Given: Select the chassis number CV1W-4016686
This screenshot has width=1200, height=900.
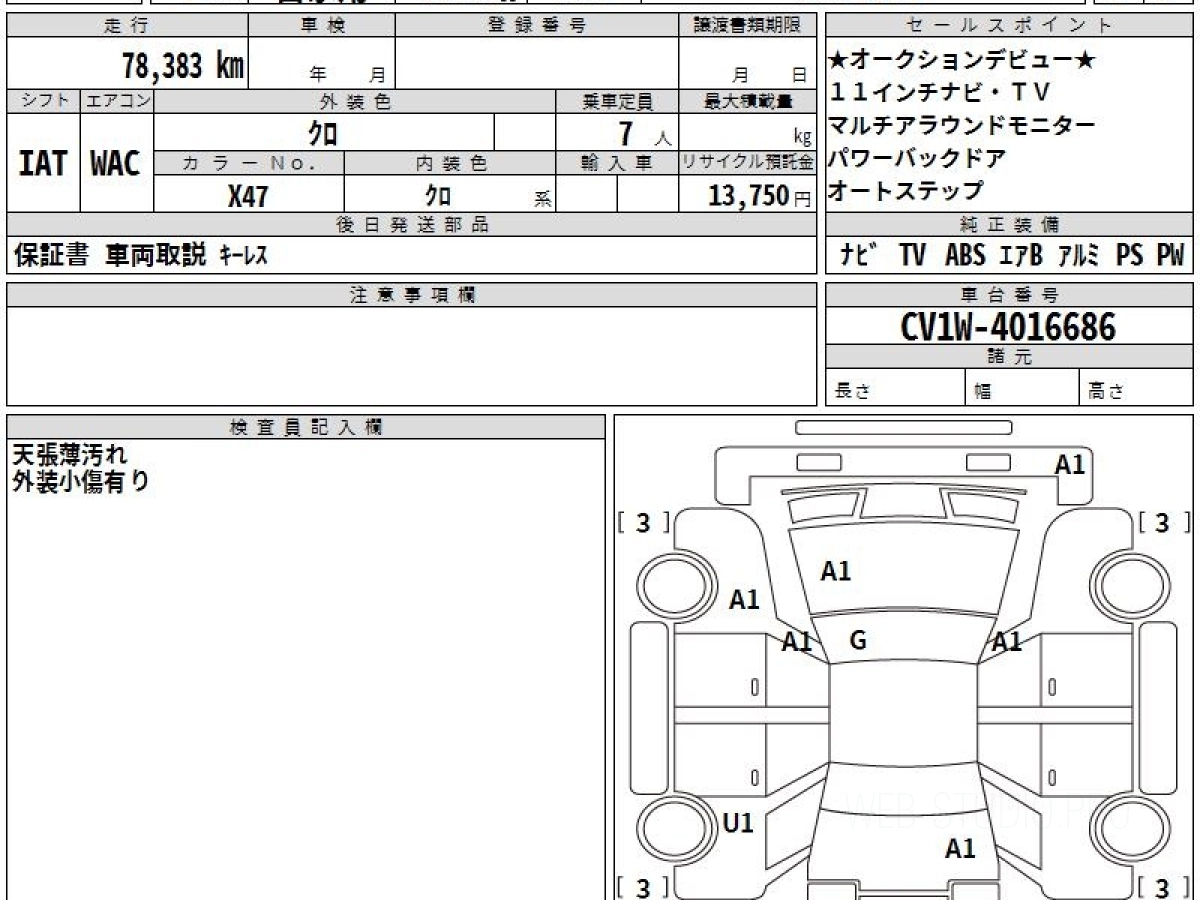Looking at the screenshot, I should [1008, 327].
